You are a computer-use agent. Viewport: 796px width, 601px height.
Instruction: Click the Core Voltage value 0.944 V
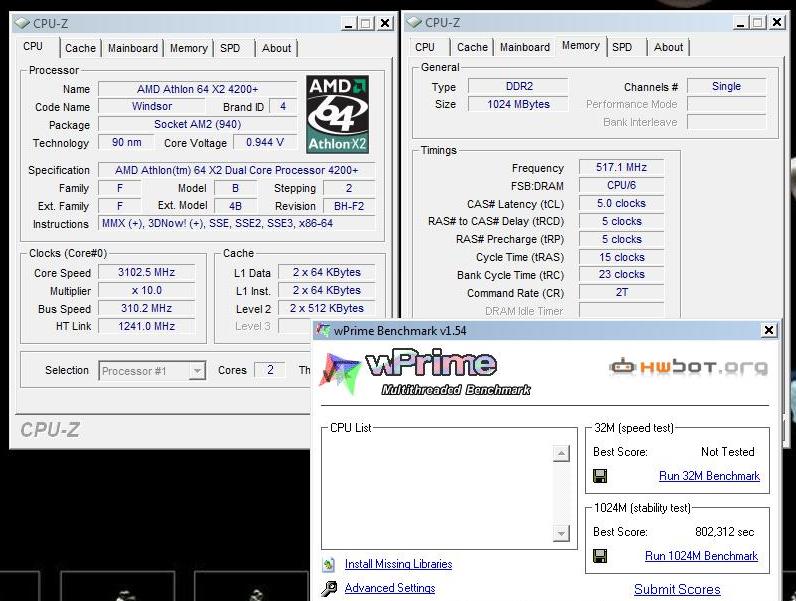coord(264,142)
